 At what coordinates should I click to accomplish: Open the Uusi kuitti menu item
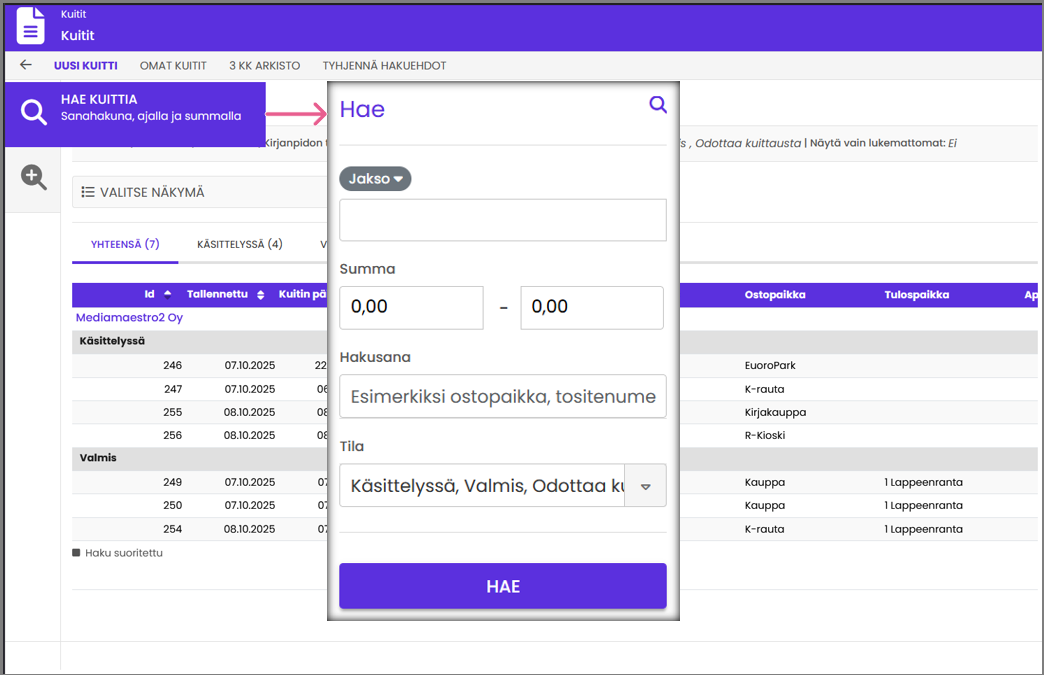[85, 66]
